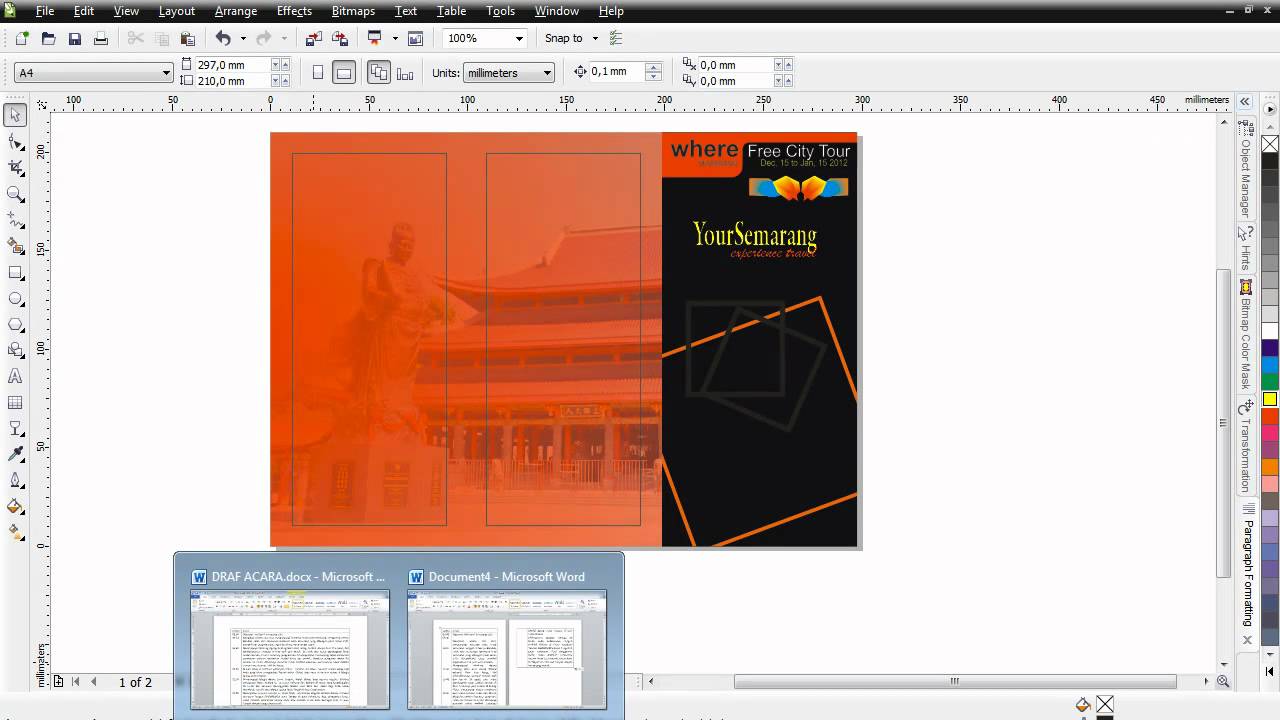
Task: Click the page width 297,0 mm field
Action: coord(232,65)
